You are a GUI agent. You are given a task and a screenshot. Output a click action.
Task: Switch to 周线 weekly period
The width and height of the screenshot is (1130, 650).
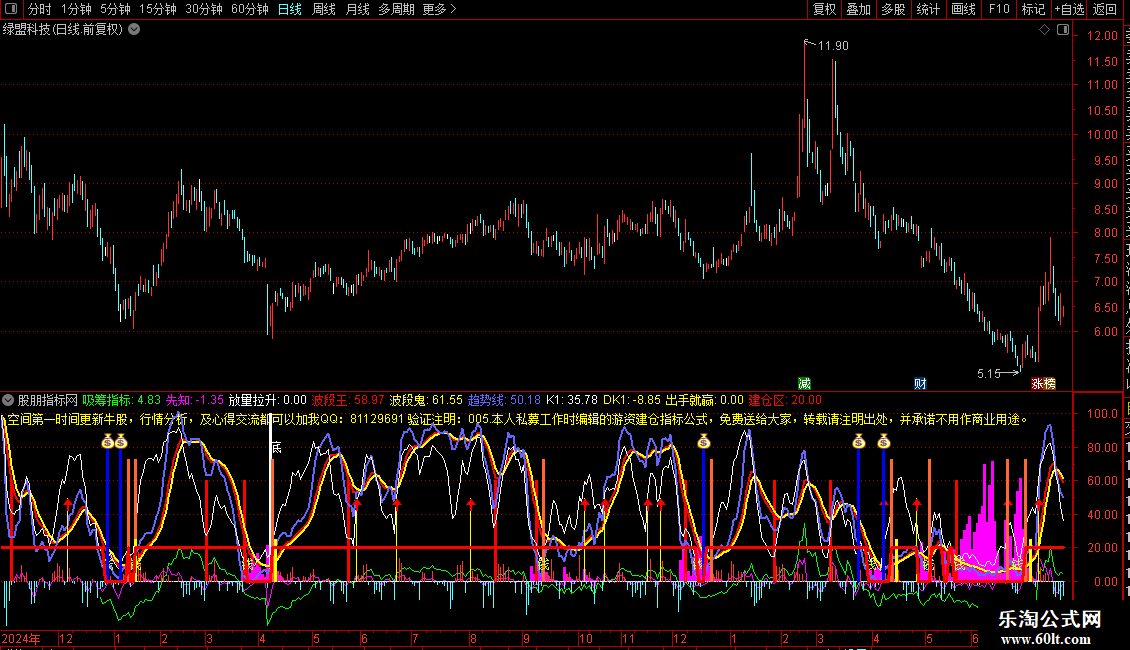(324, 9)
